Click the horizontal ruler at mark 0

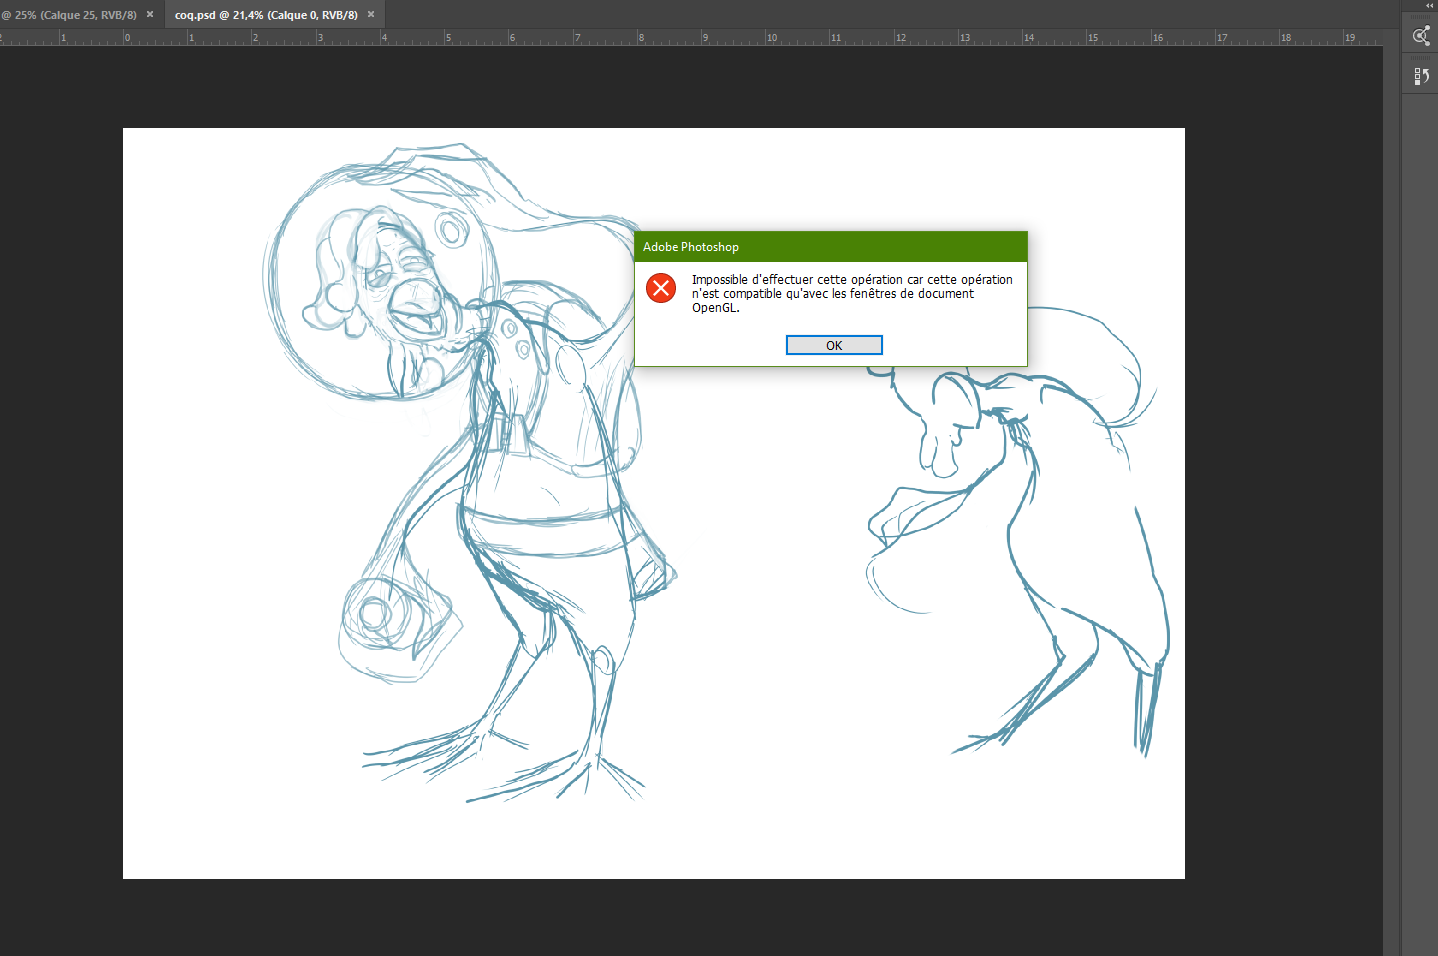[x=127, y=38]
